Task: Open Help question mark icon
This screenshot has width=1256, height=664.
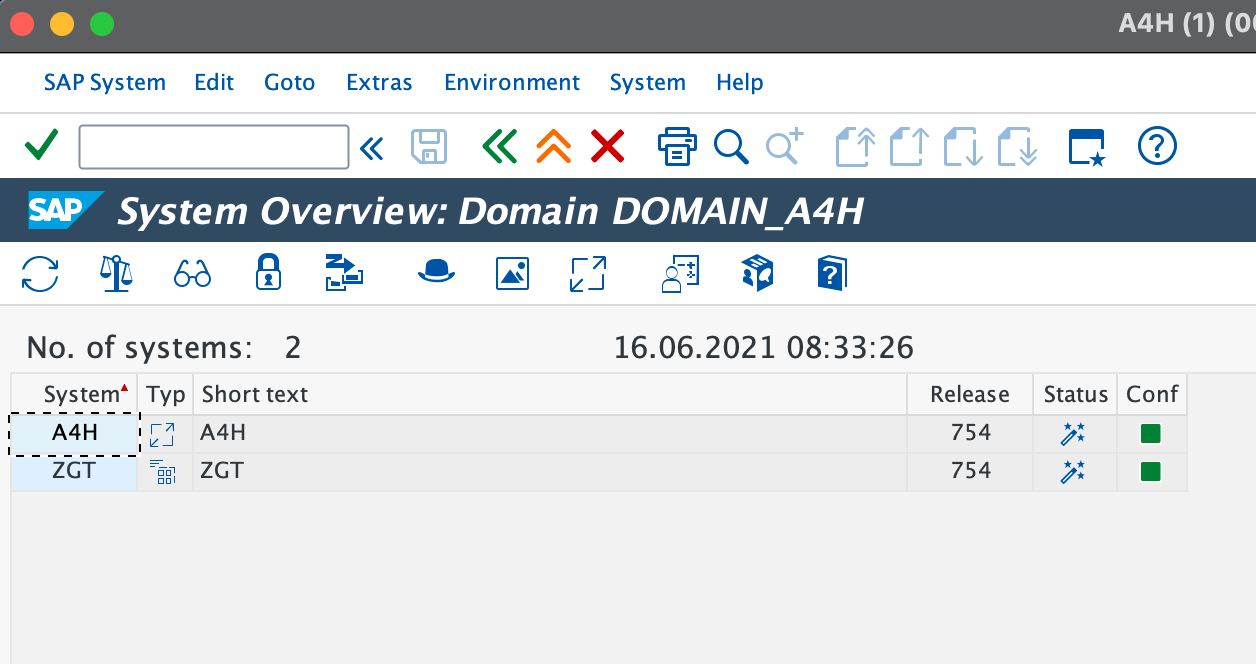Action: pyautogui.click(x=1157, y=147)
